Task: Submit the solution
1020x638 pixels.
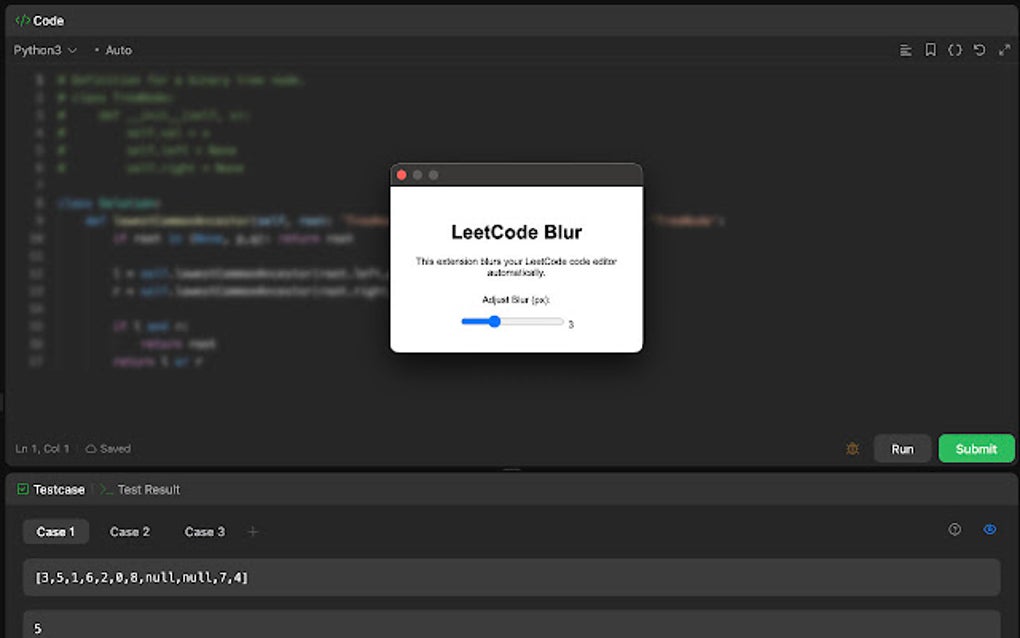Action: pos(976,448)
